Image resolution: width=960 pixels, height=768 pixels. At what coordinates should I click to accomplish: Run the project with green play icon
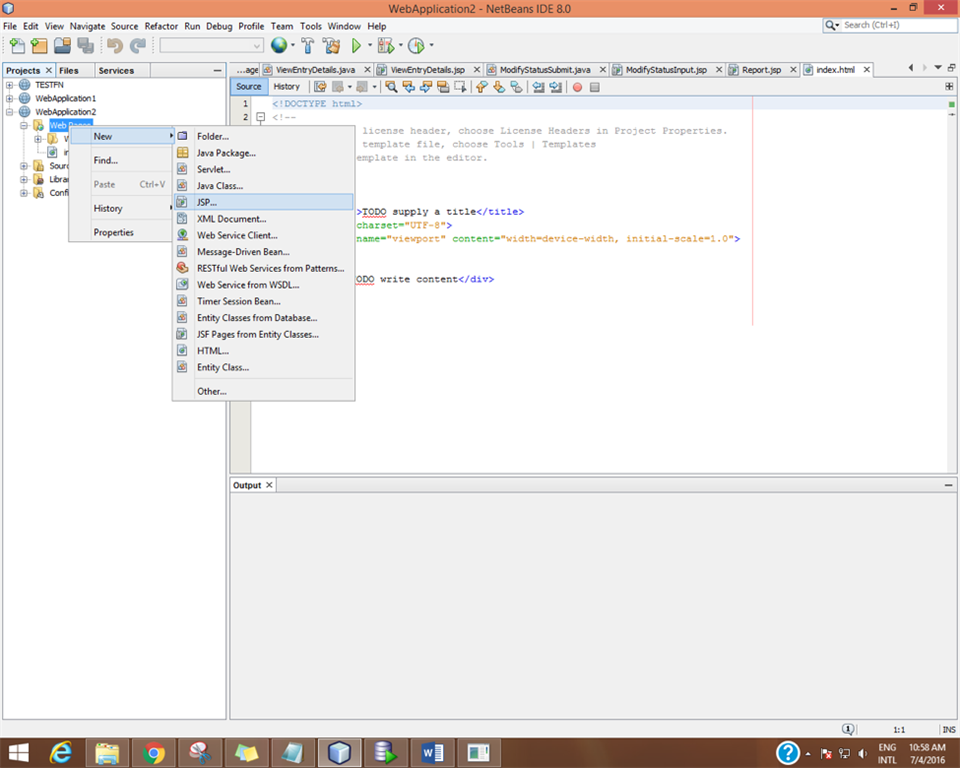point(356,46)
